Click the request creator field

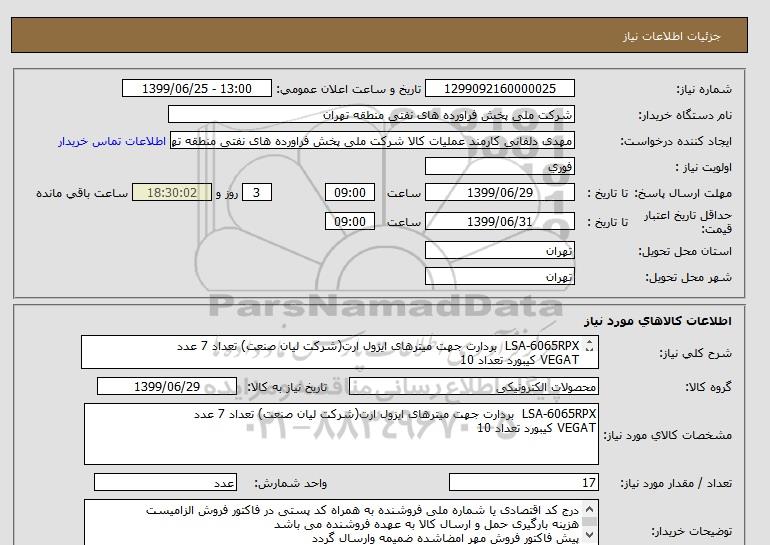(372, 141)
